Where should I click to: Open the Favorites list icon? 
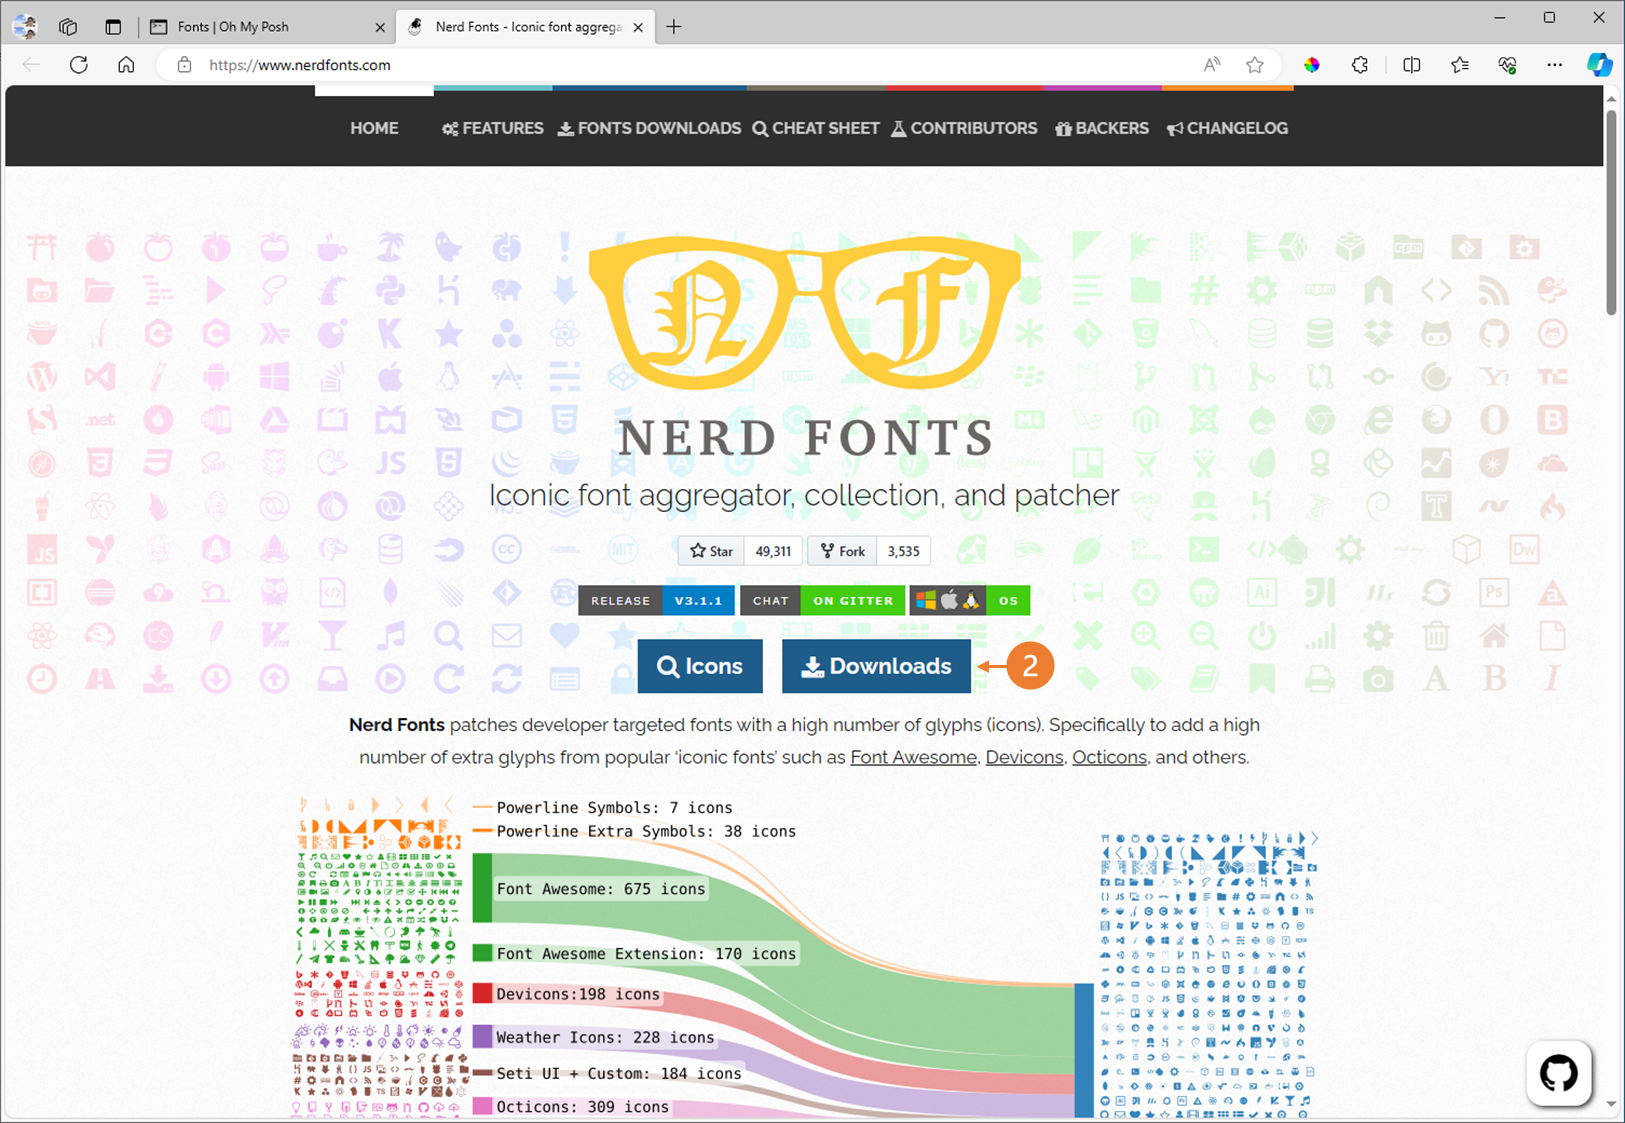coord(1460,65)
